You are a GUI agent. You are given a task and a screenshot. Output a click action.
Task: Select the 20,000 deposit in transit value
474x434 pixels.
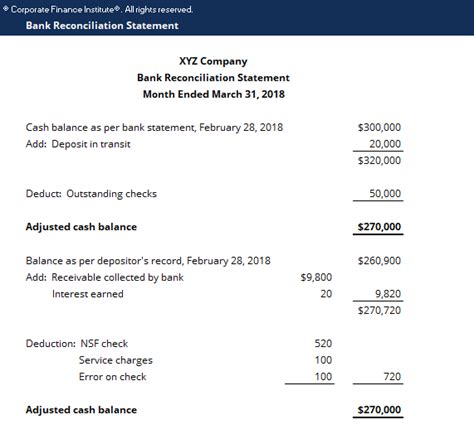(385, 144)
